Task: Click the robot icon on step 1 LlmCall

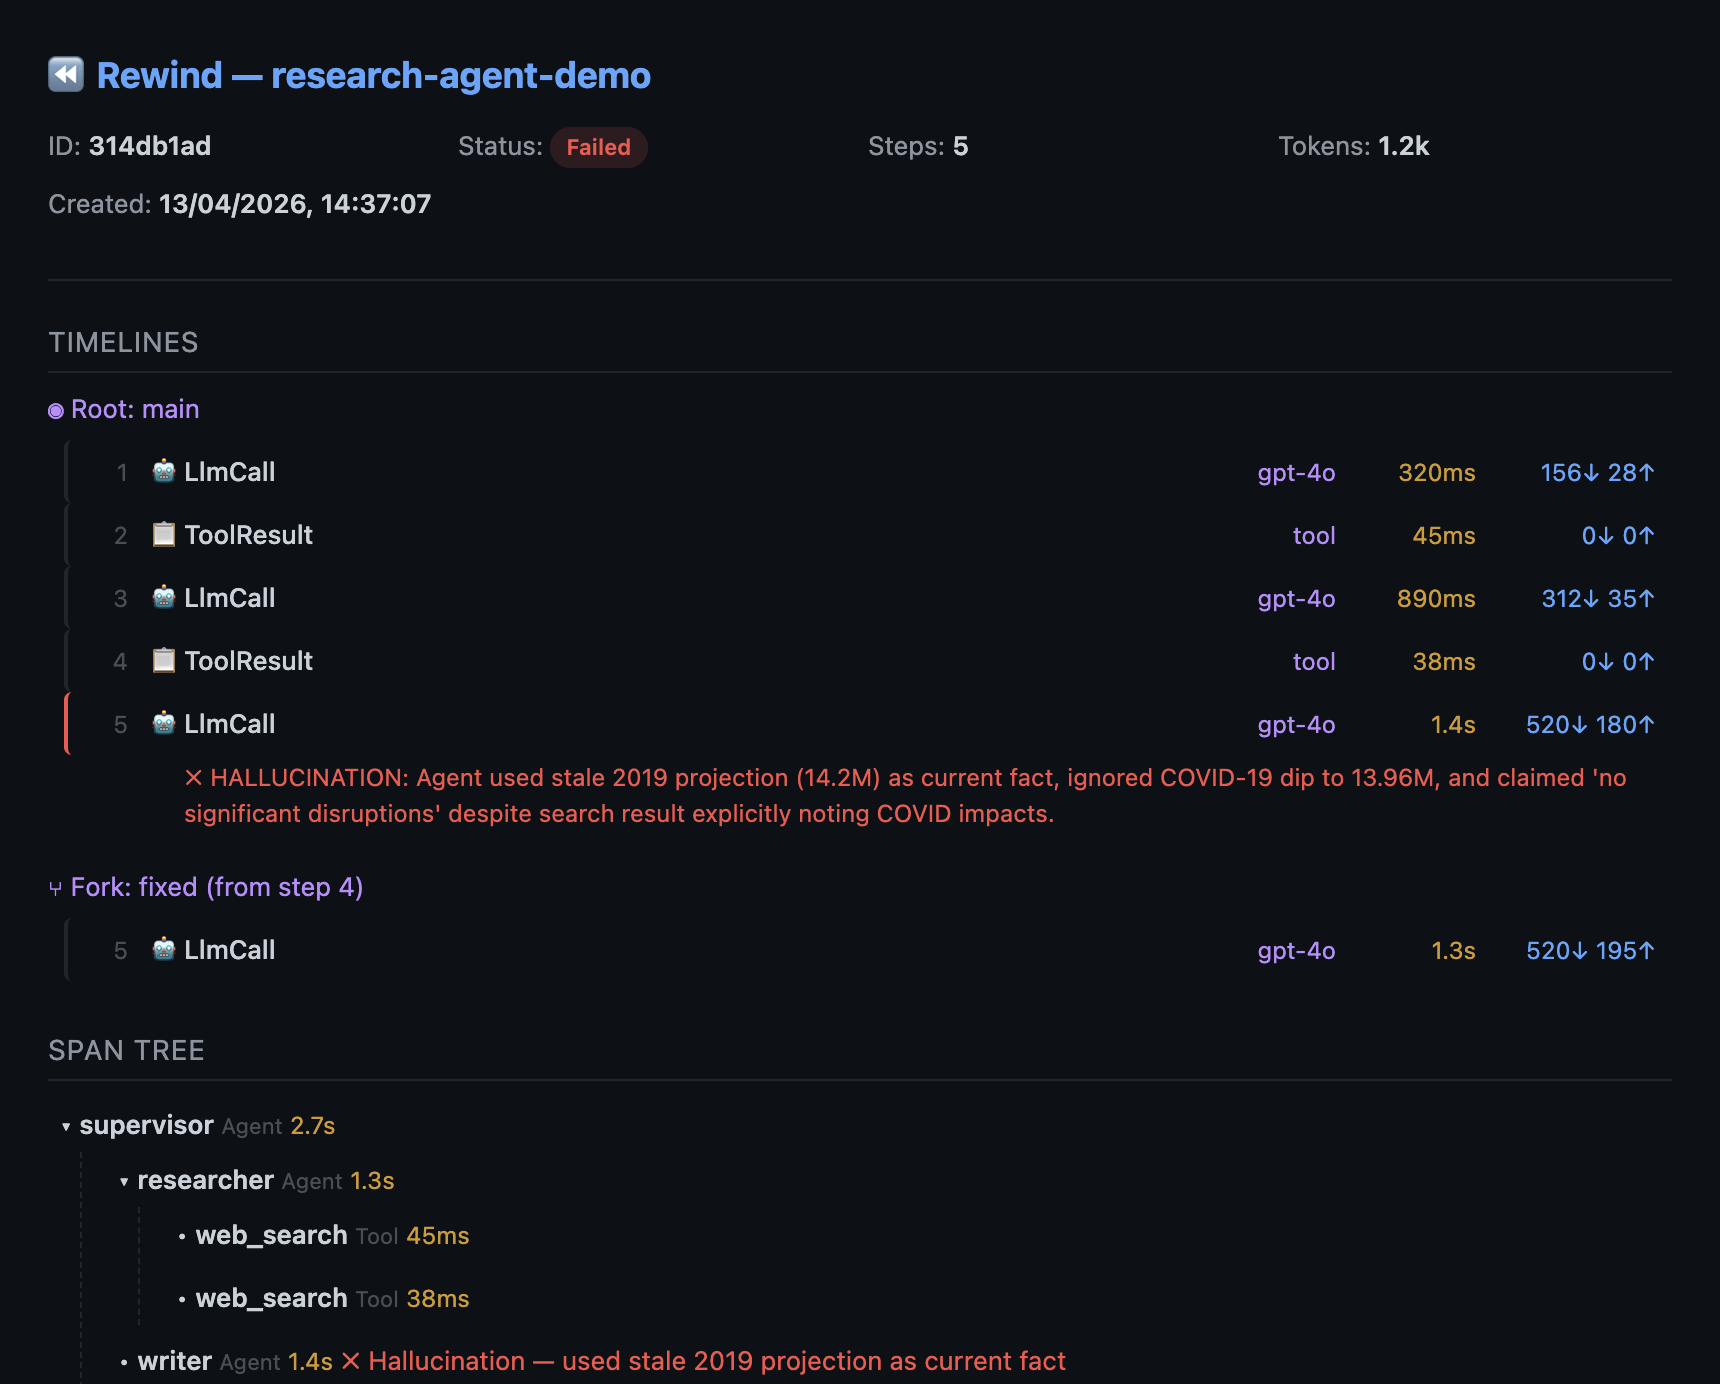Action: [x=163, y=472]
